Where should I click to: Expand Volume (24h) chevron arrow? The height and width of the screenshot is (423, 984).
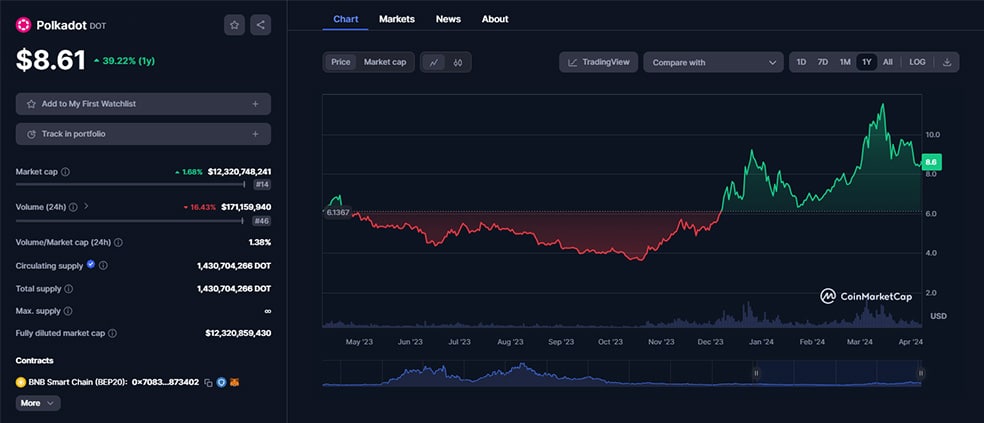point(87,206)
